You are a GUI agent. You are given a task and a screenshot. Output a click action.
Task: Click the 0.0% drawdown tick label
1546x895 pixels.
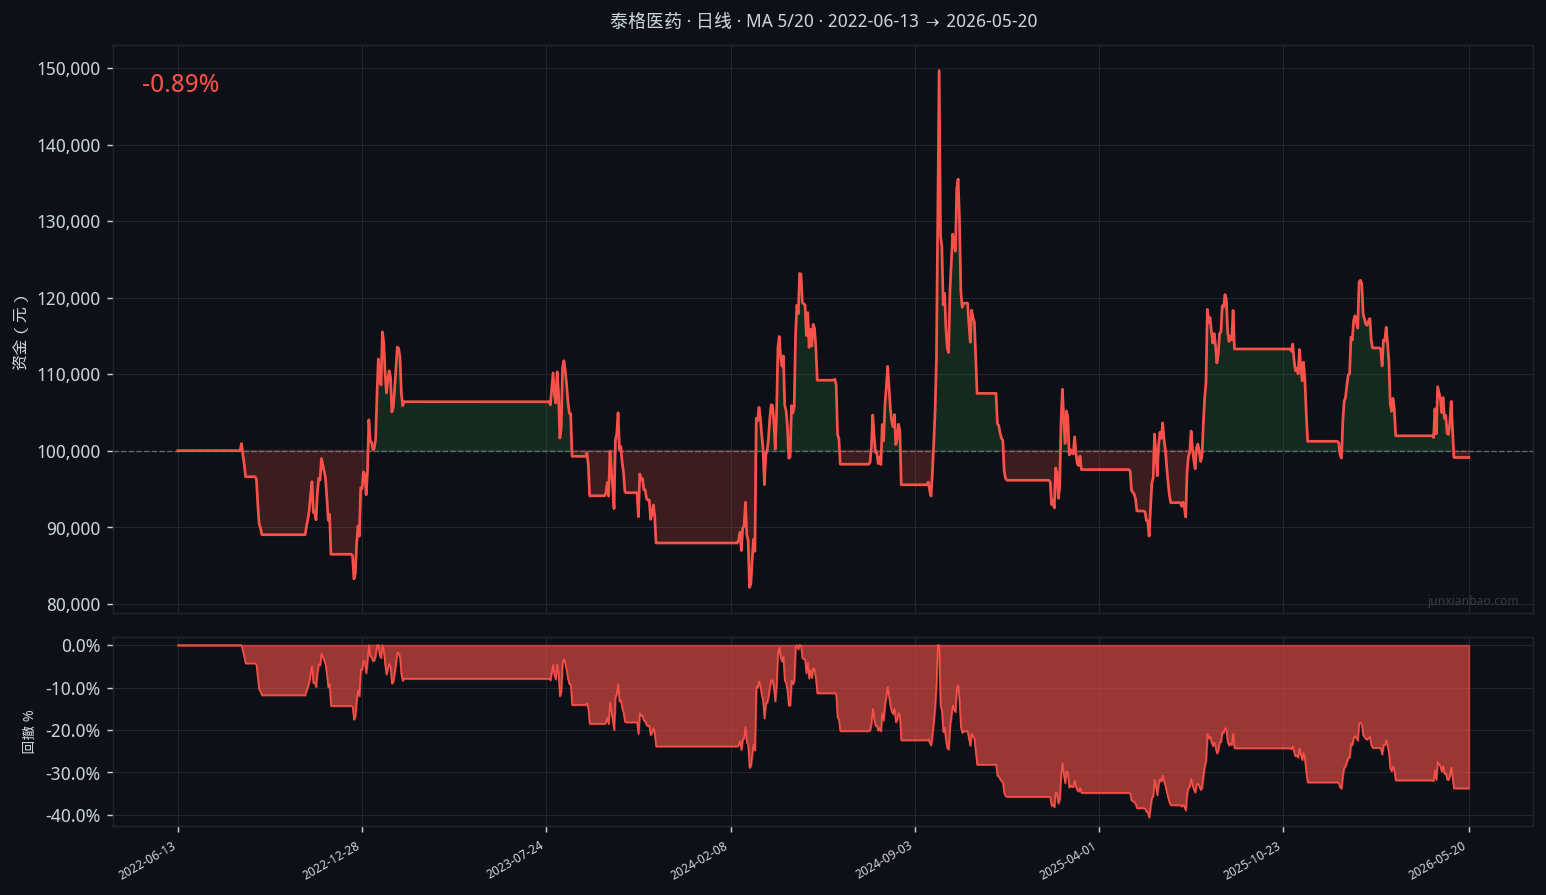tap(81, 646)
